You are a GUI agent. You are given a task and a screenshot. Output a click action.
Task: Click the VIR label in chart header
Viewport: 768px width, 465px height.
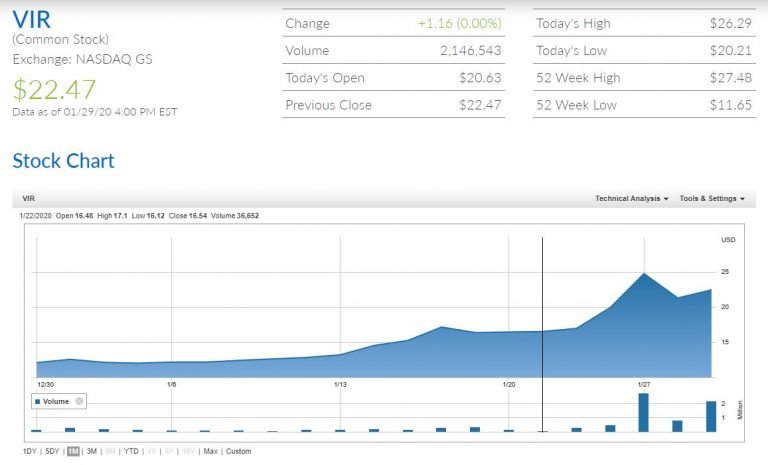26,198
